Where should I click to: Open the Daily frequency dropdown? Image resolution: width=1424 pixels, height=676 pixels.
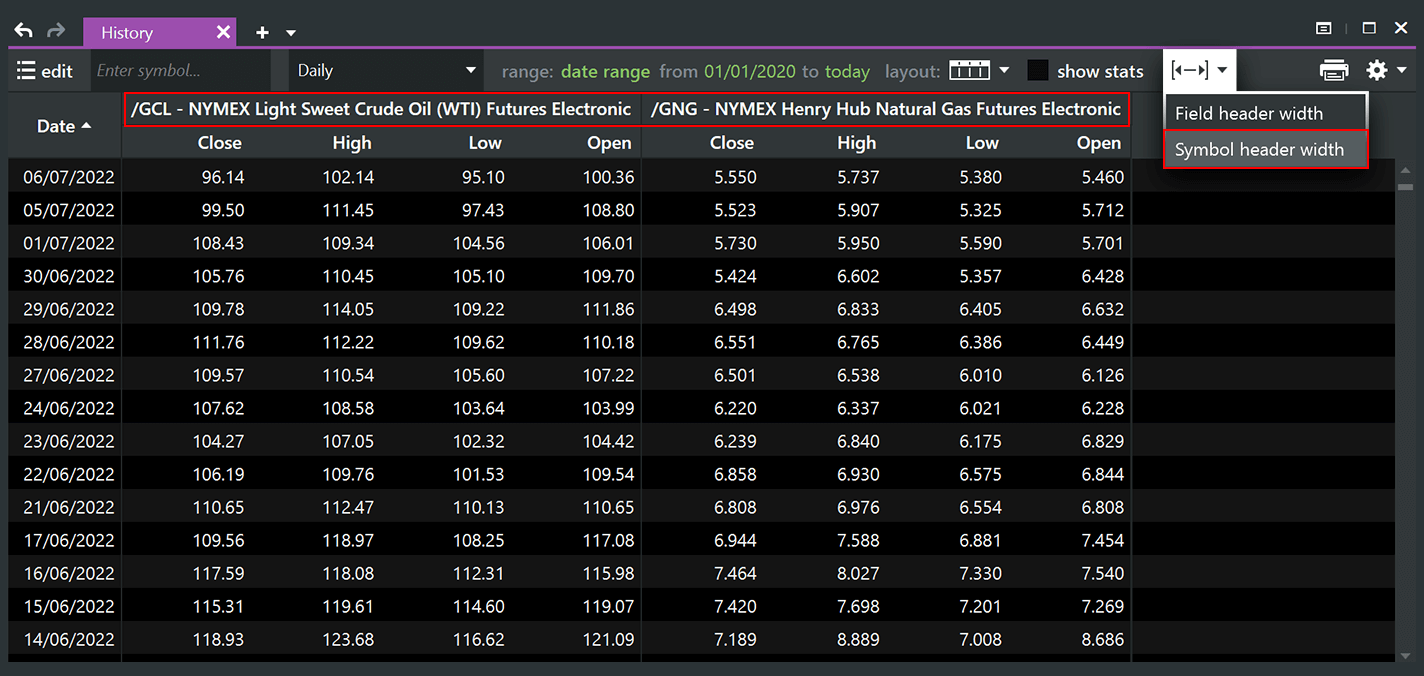point(386,71)
